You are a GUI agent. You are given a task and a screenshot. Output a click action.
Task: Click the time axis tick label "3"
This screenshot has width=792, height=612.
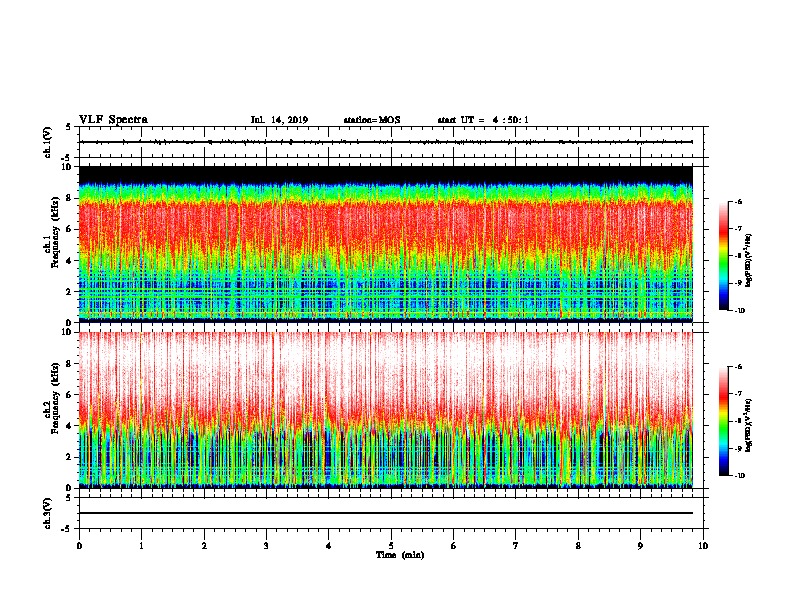266,546
